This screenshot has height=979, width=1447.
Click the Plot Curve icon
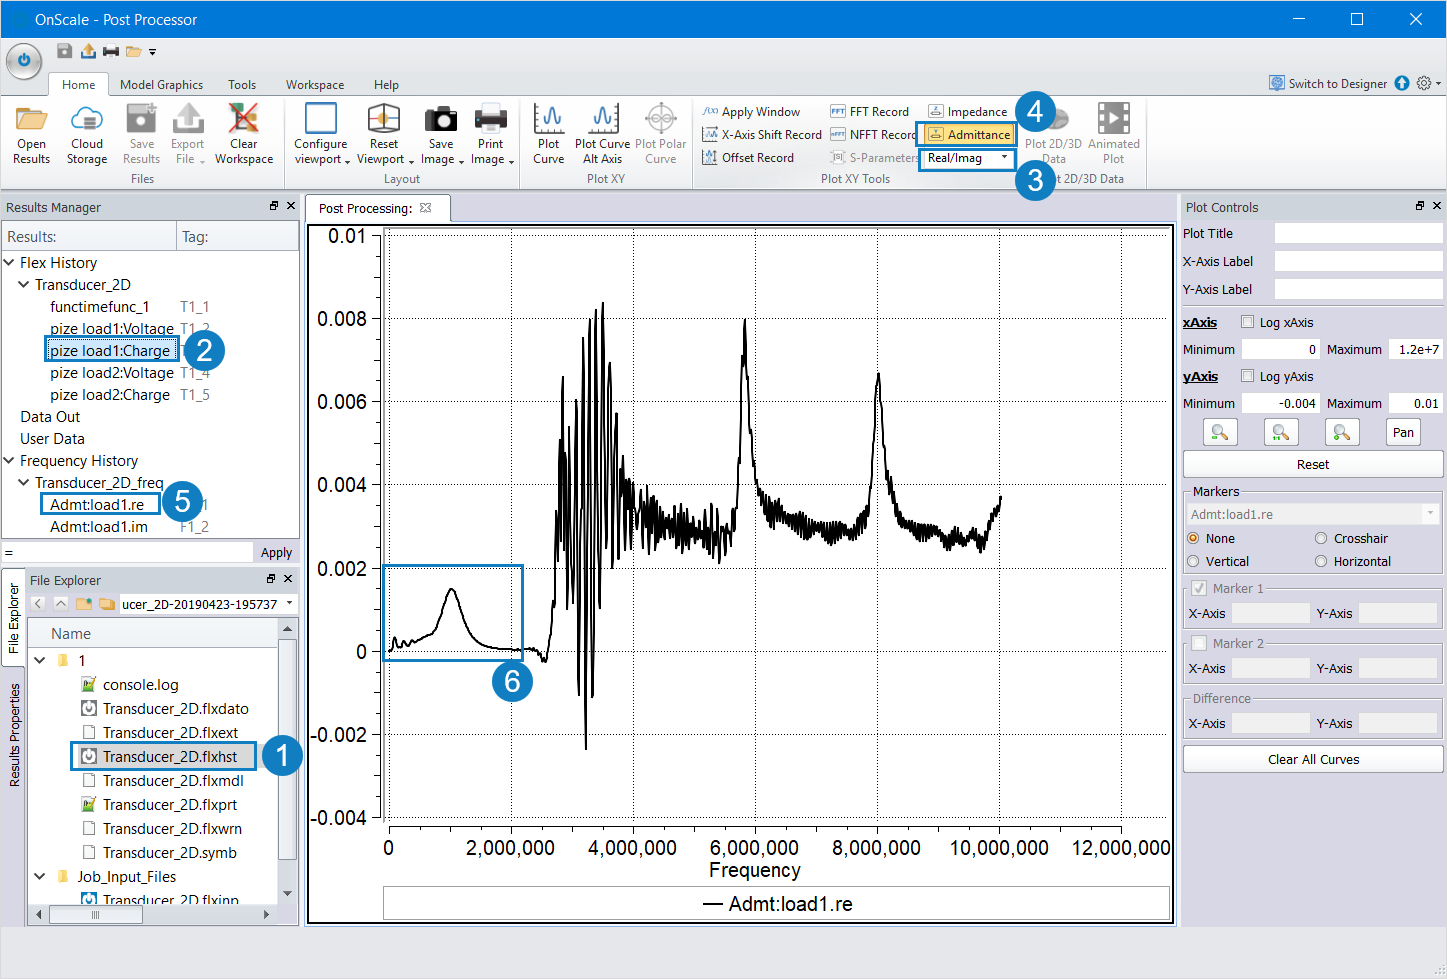pyautogui.click(x=548, y=119)
